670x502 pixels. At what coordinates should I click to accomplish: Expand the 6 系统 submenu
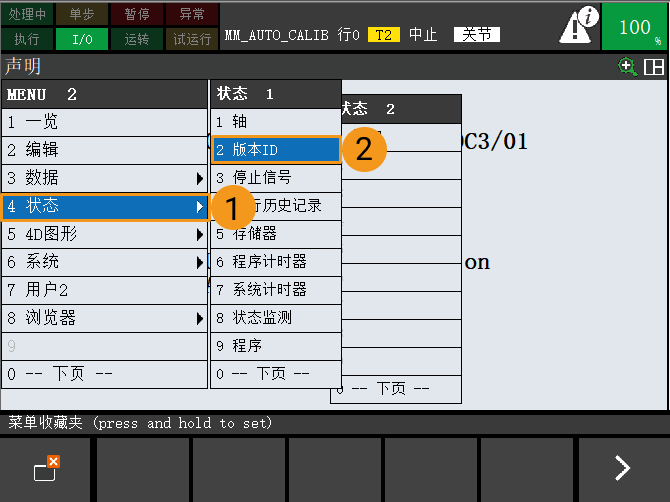coord(104,262)
